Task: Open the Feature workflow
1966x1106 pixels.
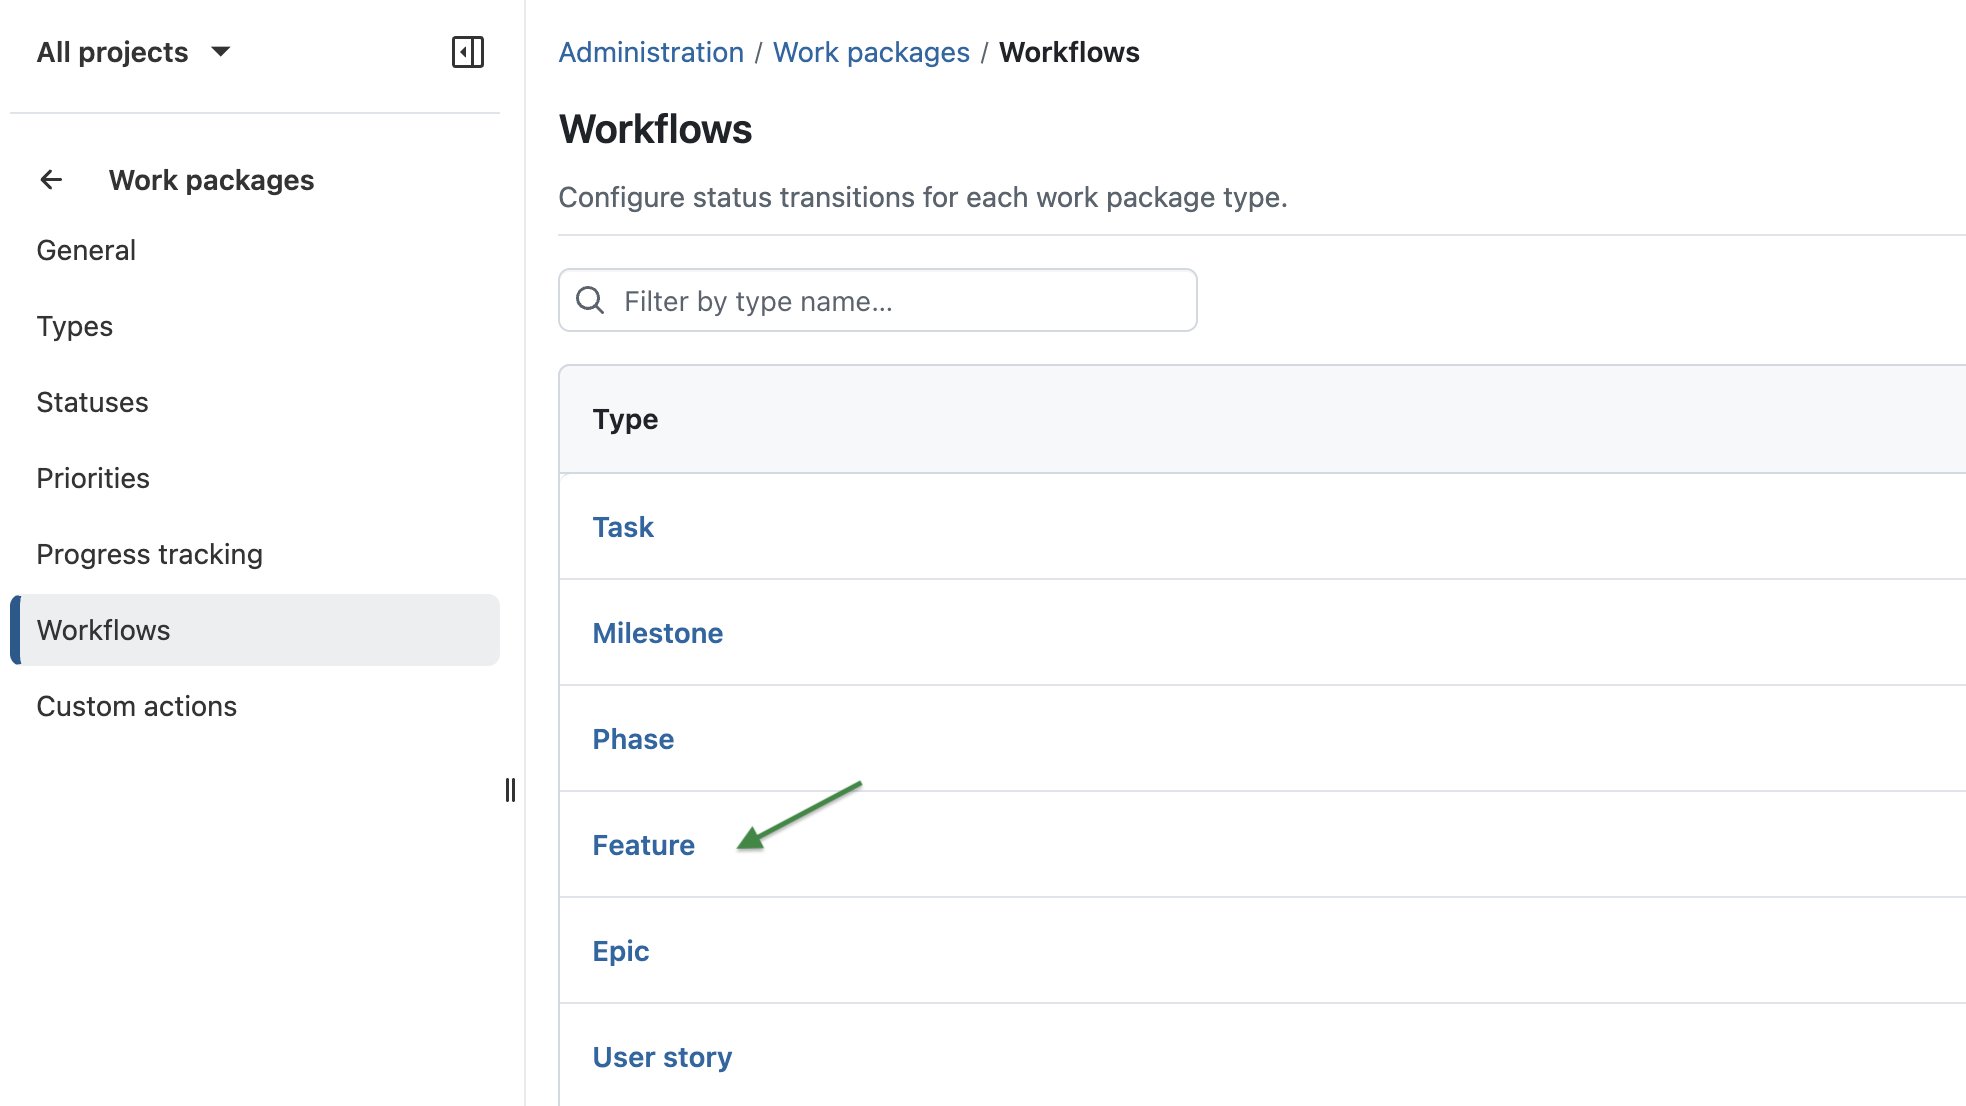Action: tap(643, 845)
